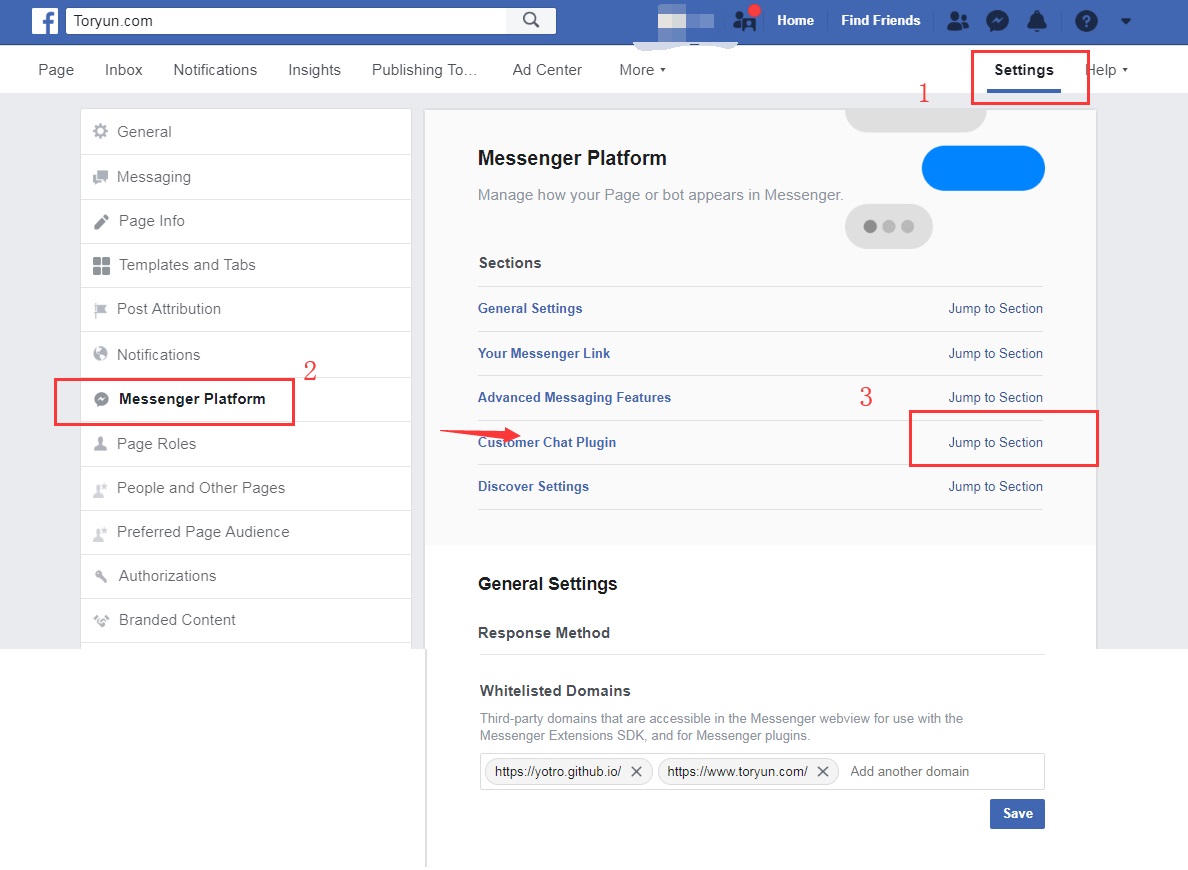The width and height of the screenshot is (1188, 870).
Task: Open the Publishing Tools tab
Action: (424, 70)
